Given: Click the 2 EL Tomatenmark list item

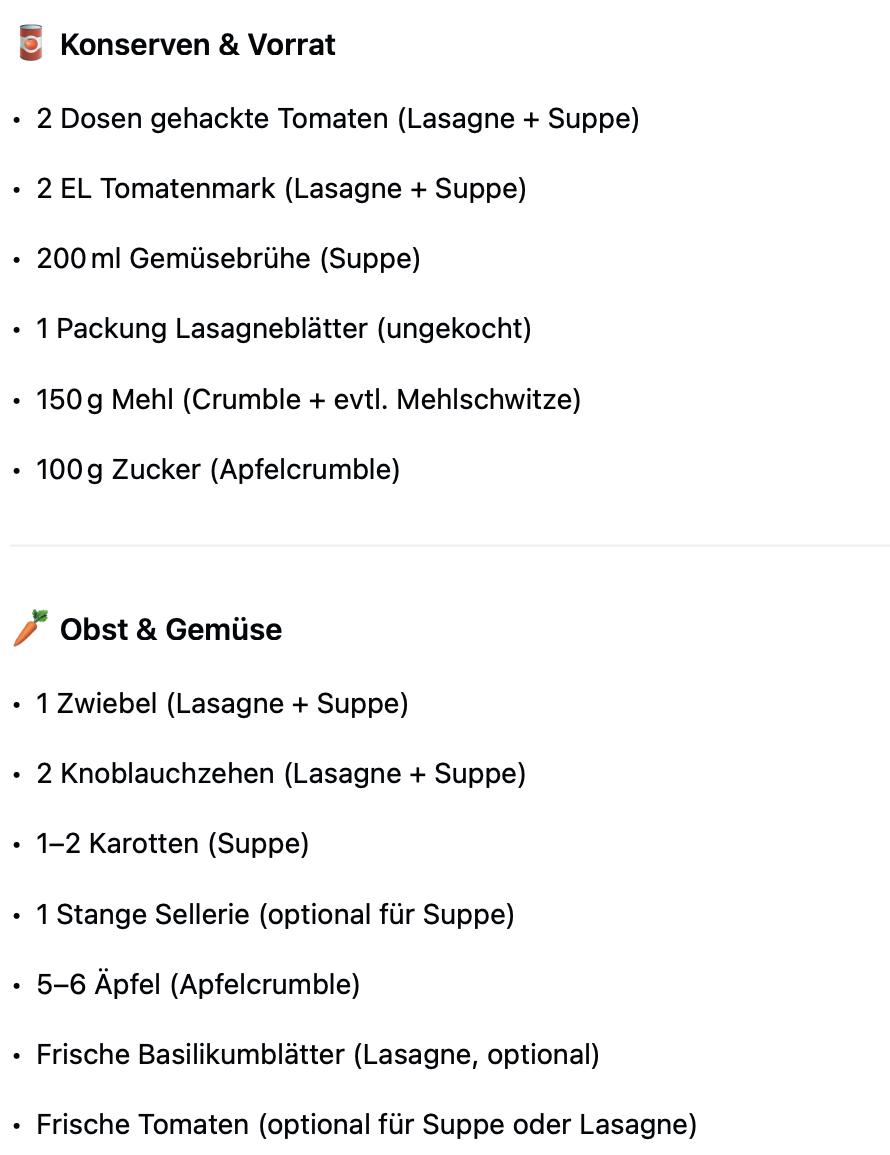Looking at the screenshot, I should click(x=281, y=189).
